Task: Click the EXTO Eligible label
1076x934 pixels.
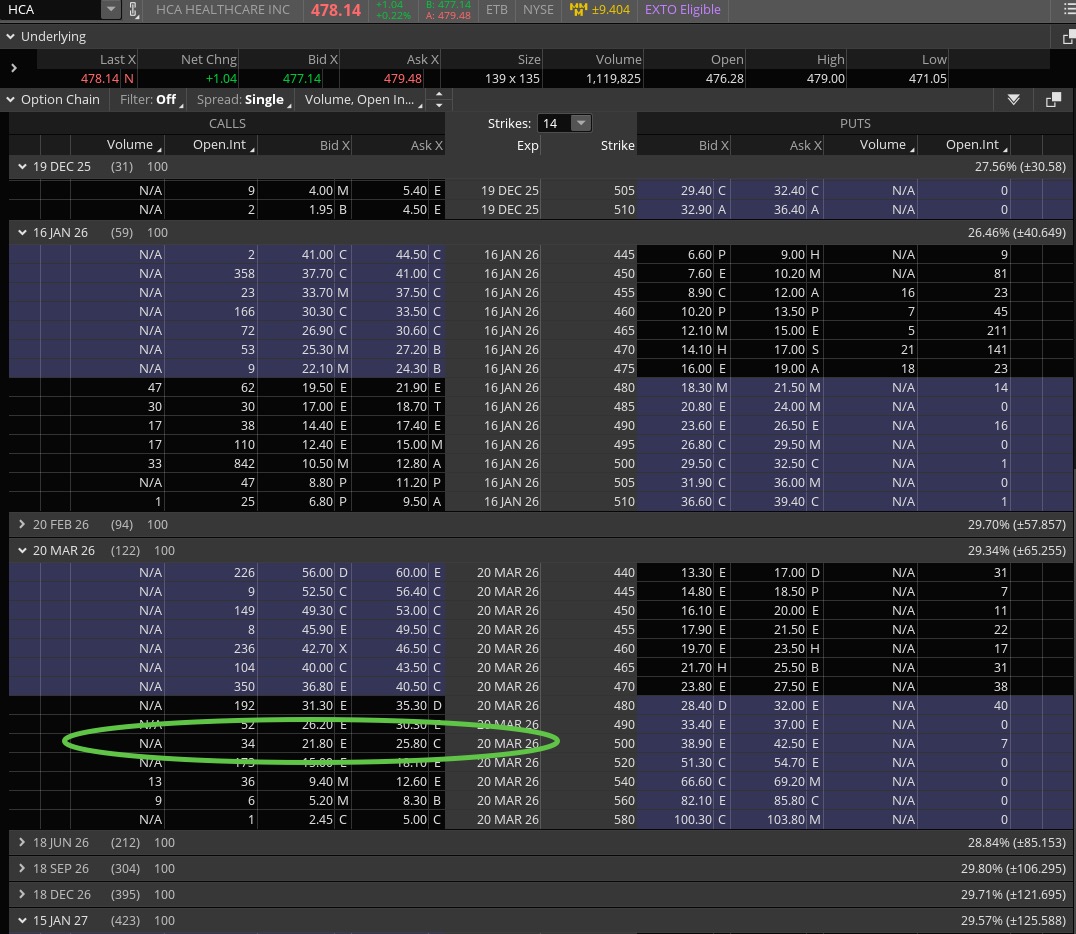Action: coord(683,10)
